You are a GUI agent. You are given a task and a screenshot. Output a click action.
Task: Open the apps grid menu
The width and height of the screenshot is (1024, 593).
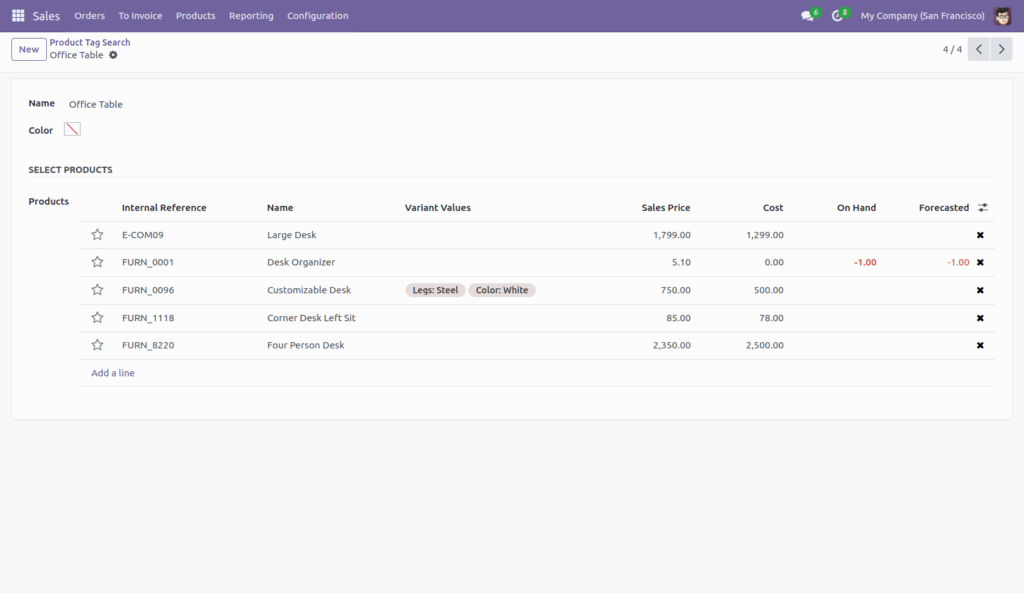coord(17,15)
